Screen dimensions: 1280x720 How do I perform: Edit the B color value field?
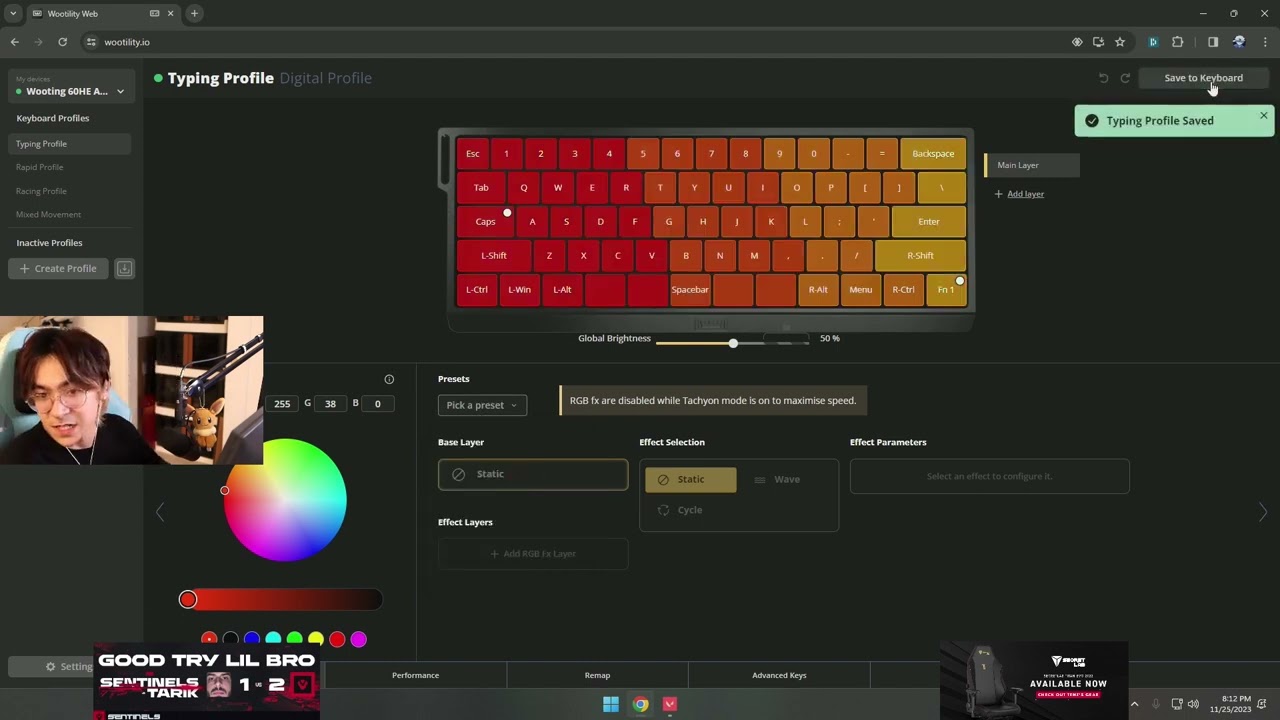pyautogui.click(x=377, y=404)
